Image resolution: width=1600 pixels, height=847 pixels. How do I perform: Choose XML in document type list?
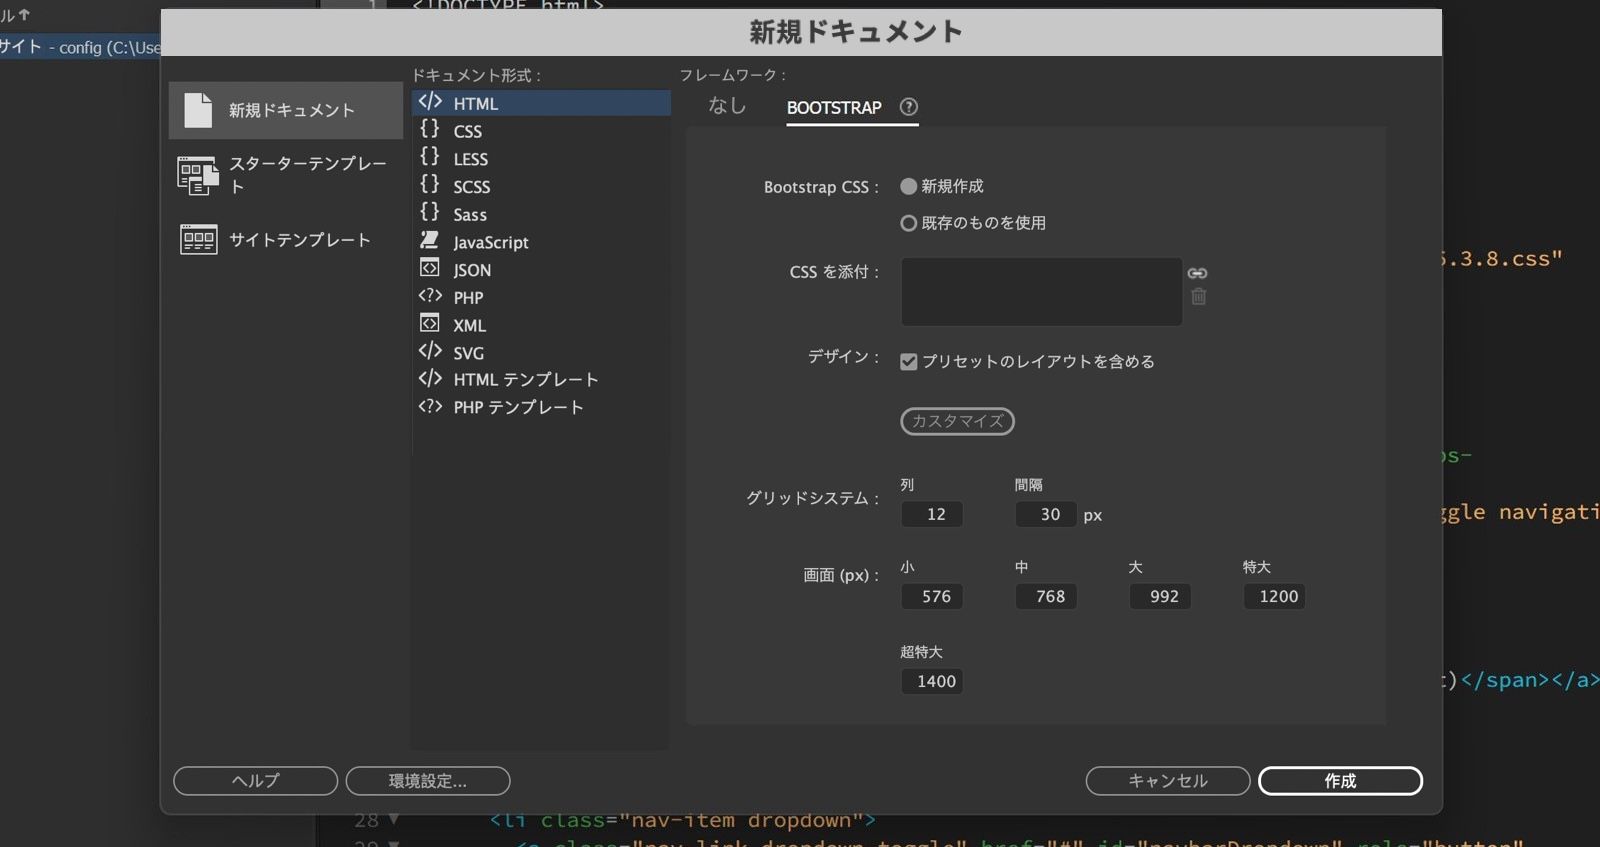[x=541, y=325]
